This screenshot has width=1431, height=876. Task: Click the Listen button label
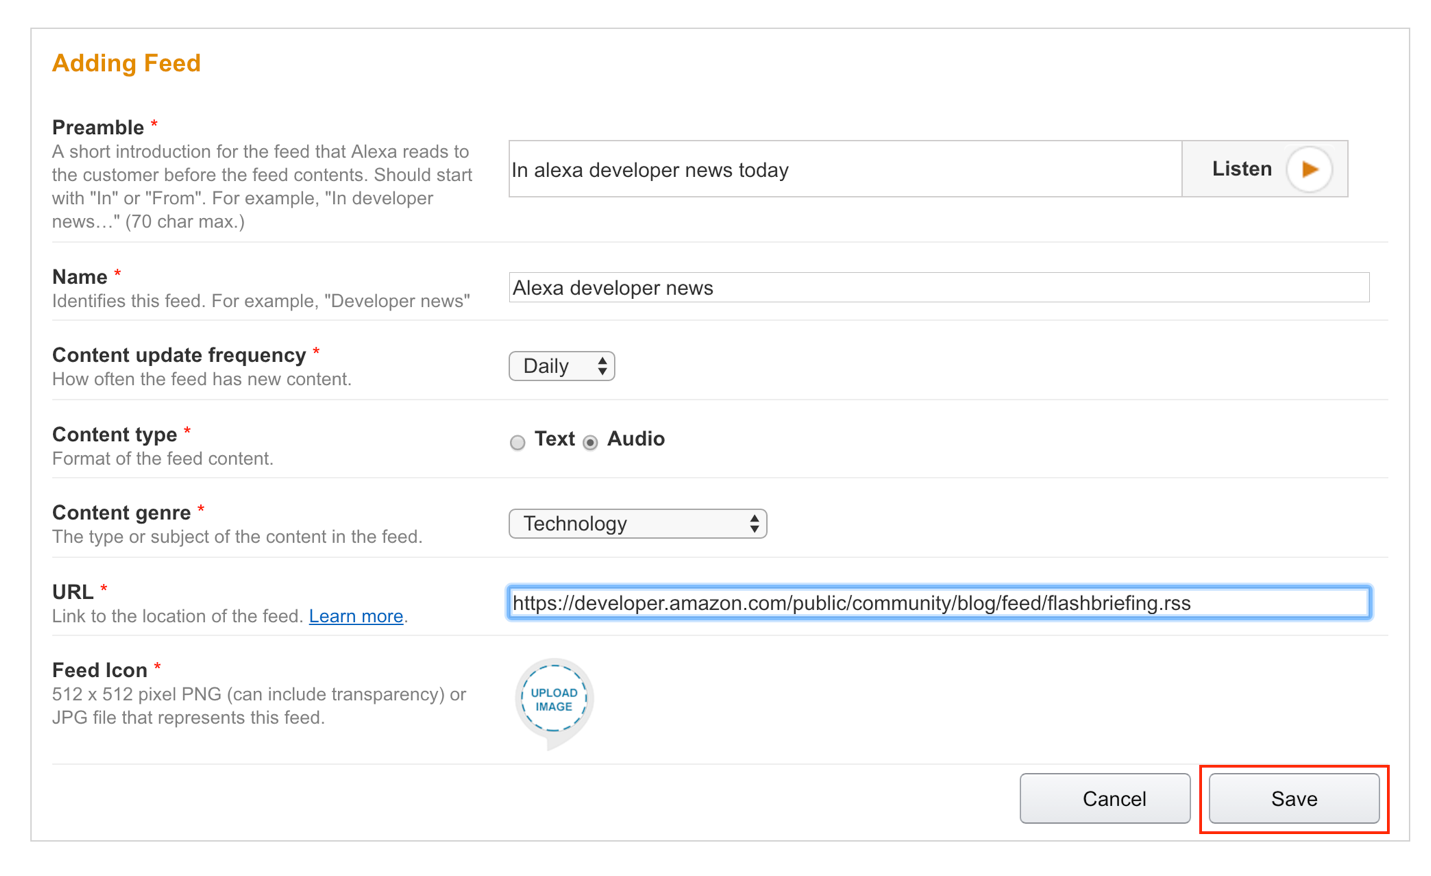pos(1241,169)
